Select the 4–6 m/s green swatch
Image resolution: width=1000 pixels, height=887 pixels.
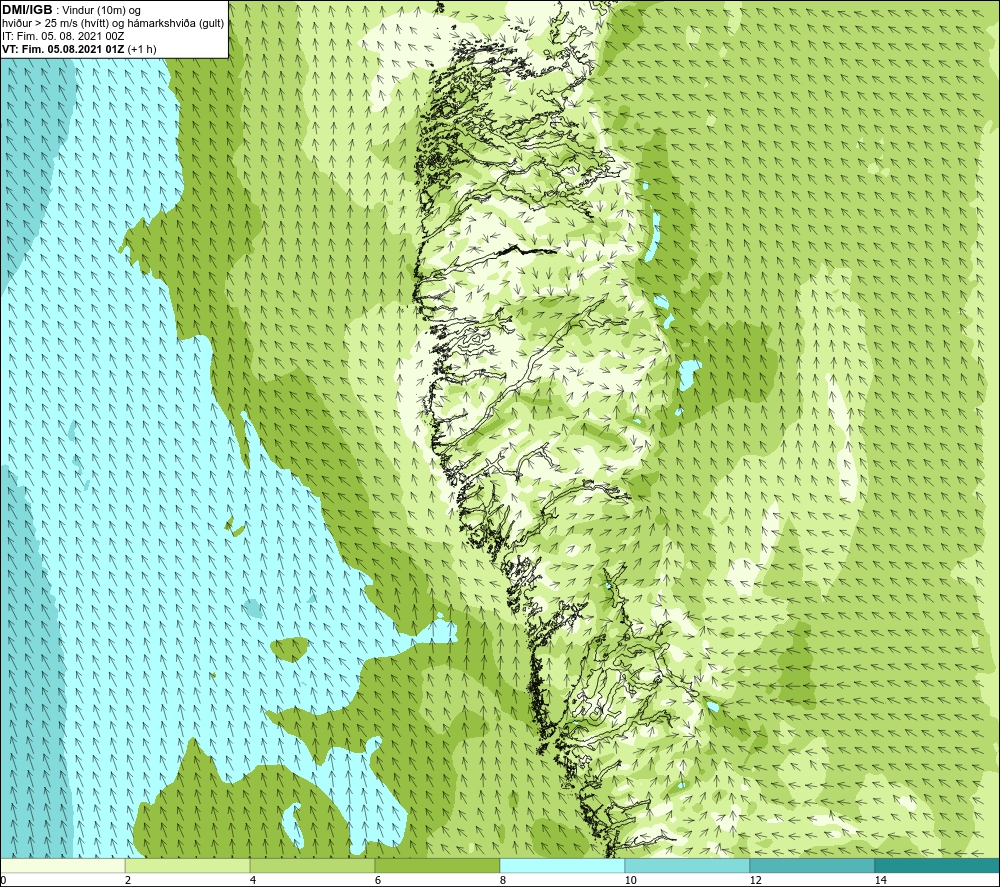312,865
